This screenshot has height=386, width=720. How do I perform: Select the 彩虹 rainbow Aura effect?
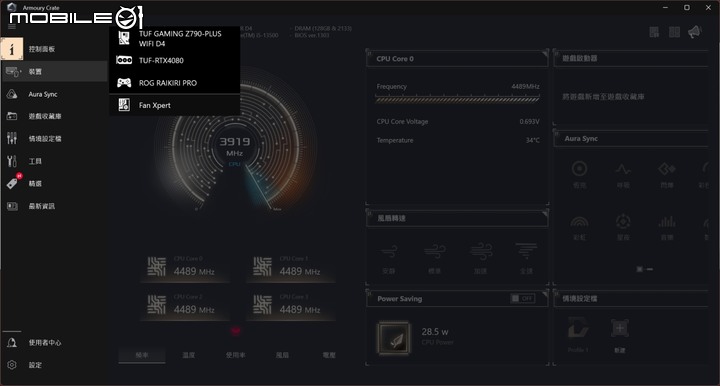tap(579, 227)
